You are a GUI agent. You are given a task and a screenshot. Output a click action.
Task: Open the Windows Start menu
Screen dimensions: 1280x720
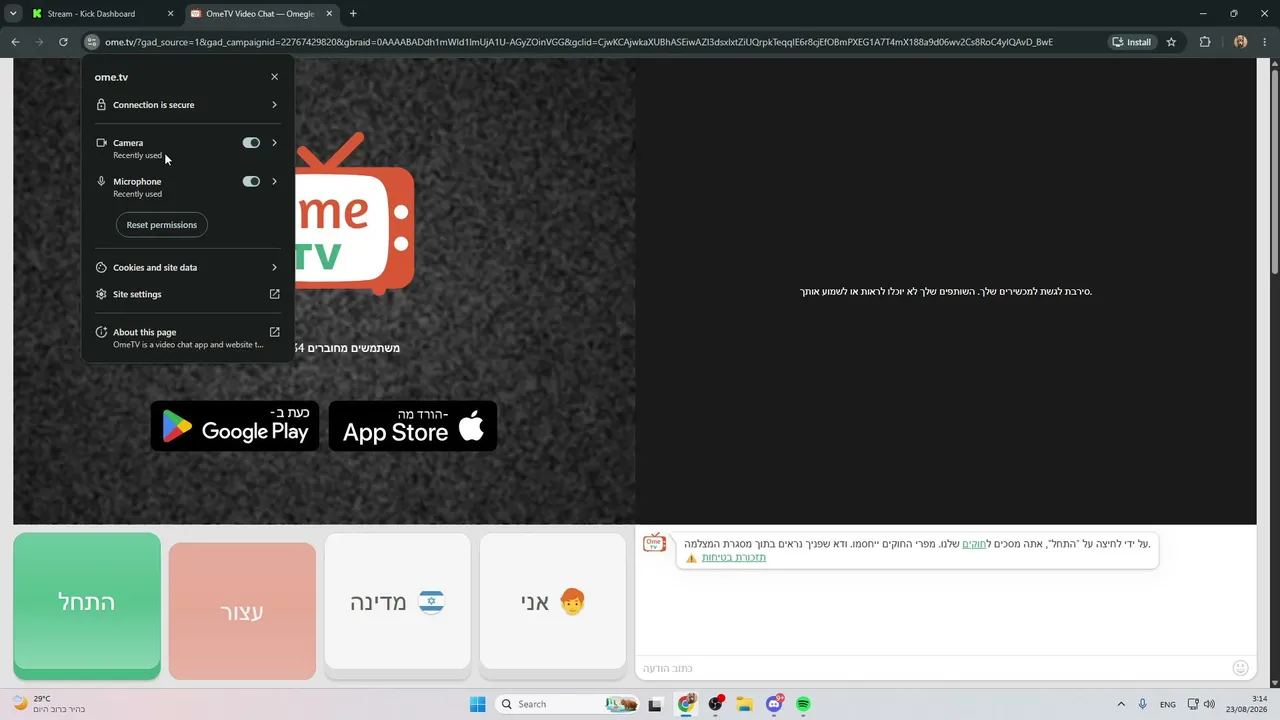pos(477,704)
